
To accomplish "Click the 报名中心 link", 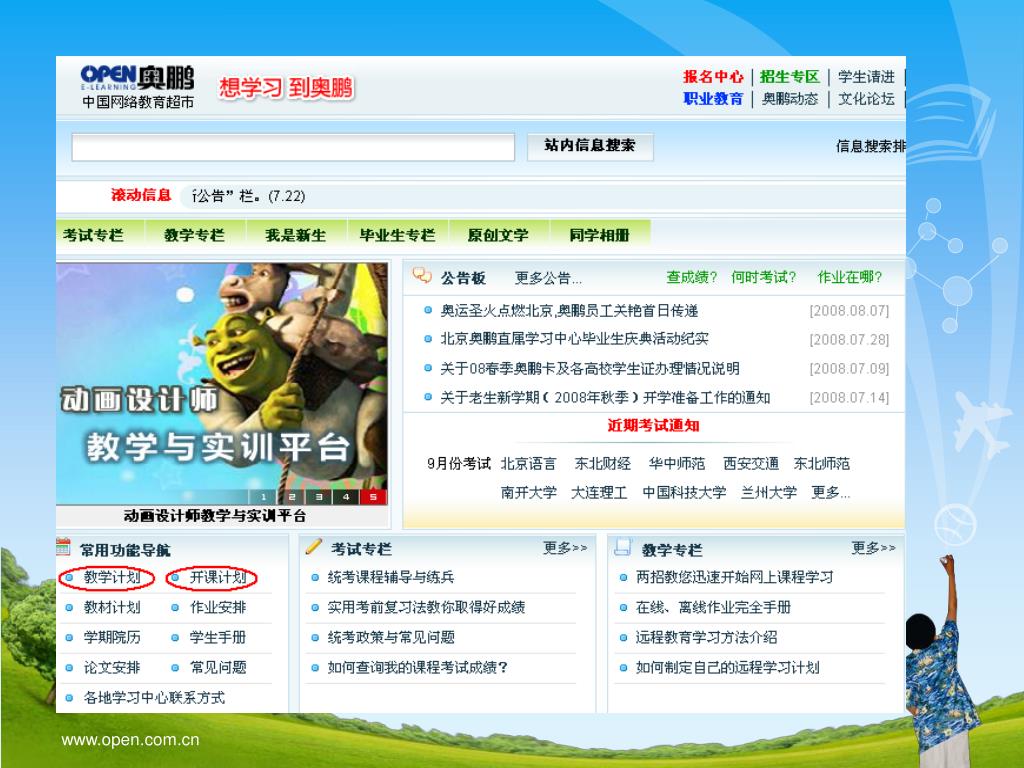I will tap(713, 77).
